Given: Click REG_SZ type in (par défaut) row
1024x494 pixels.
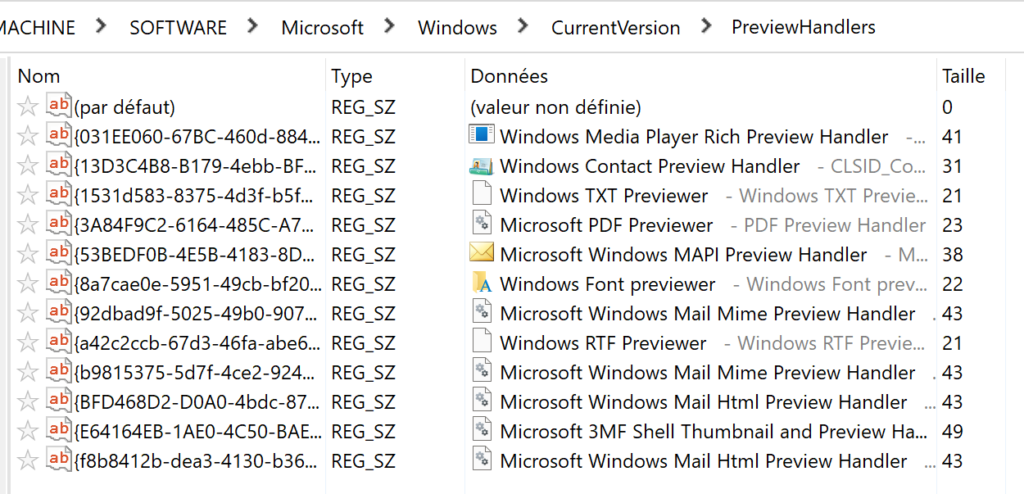Looking at the screenshot, I should (x=364, y=107).
